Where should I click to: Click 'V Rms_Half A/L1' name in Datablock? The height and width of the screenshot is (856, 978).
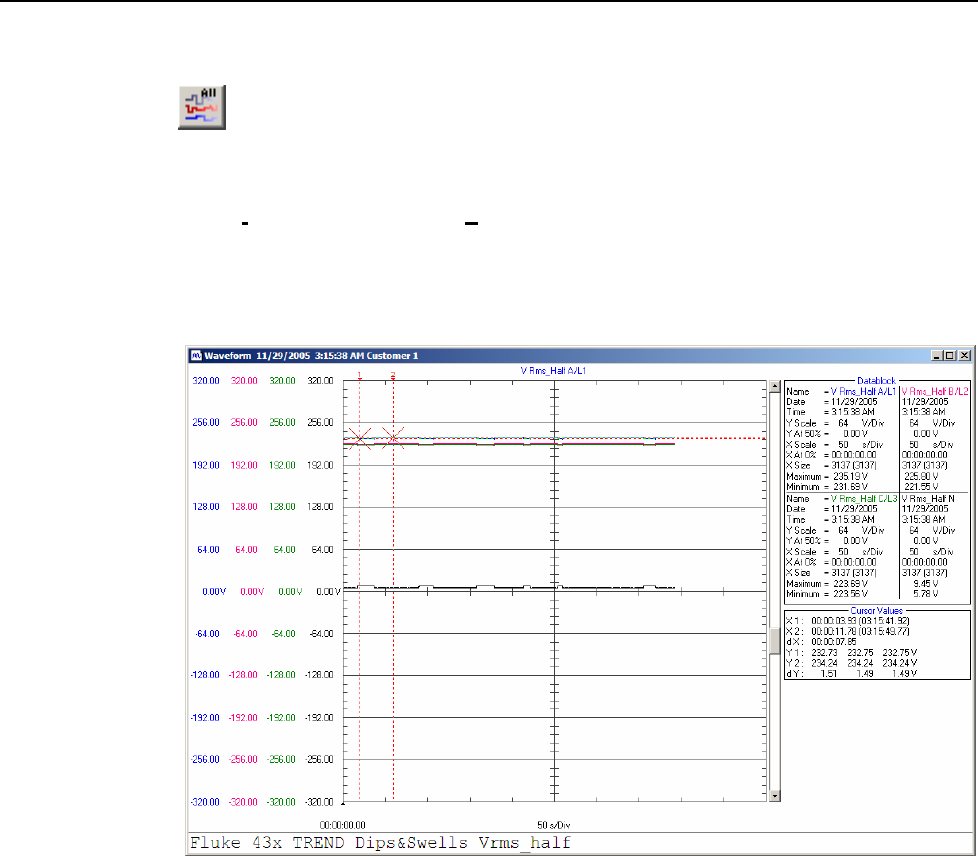click(863, 392)
